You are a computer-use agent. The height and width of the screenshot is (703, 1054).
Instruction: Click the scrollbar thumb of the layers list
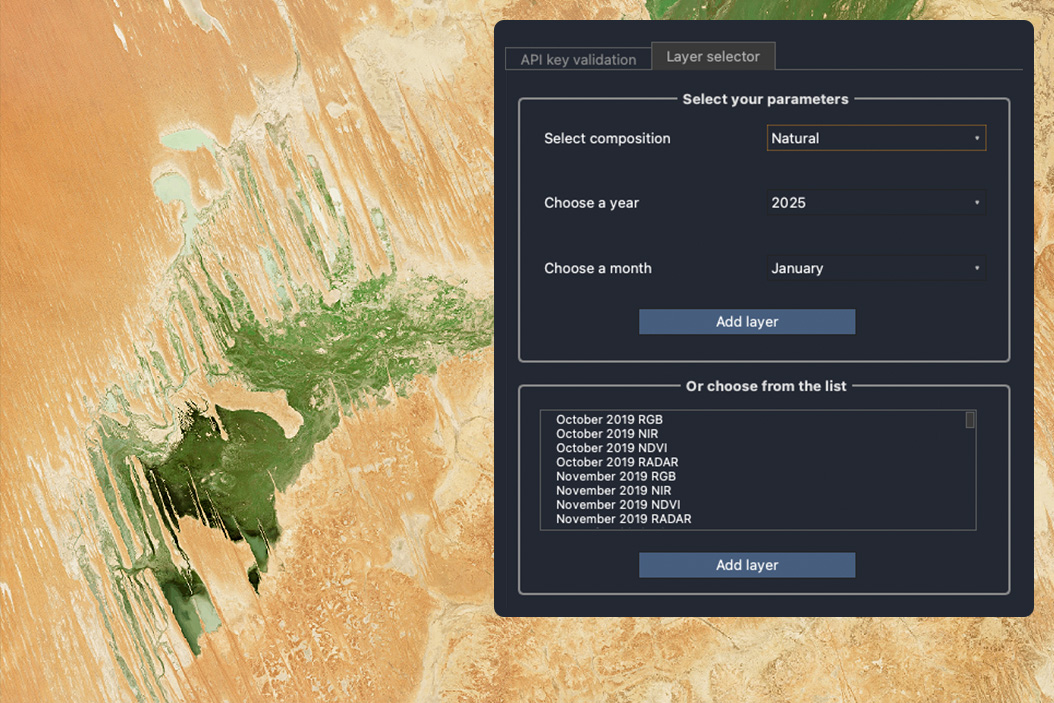(969, 421)
